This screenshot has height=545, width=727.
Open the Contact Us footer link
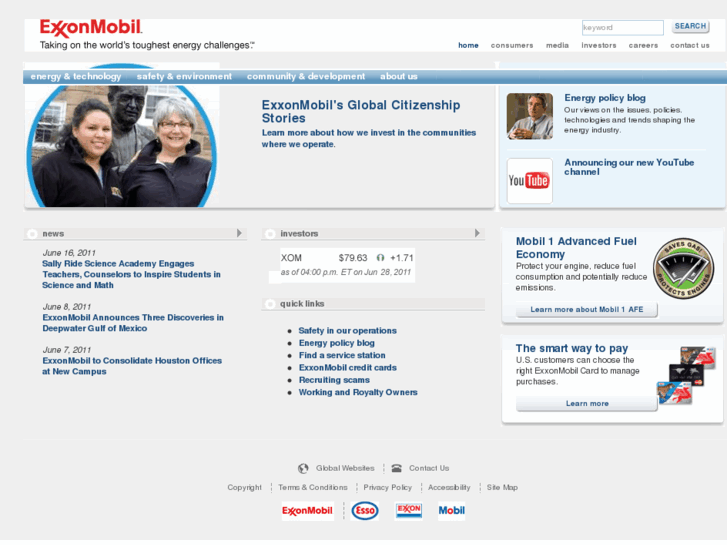pos(429,468)
